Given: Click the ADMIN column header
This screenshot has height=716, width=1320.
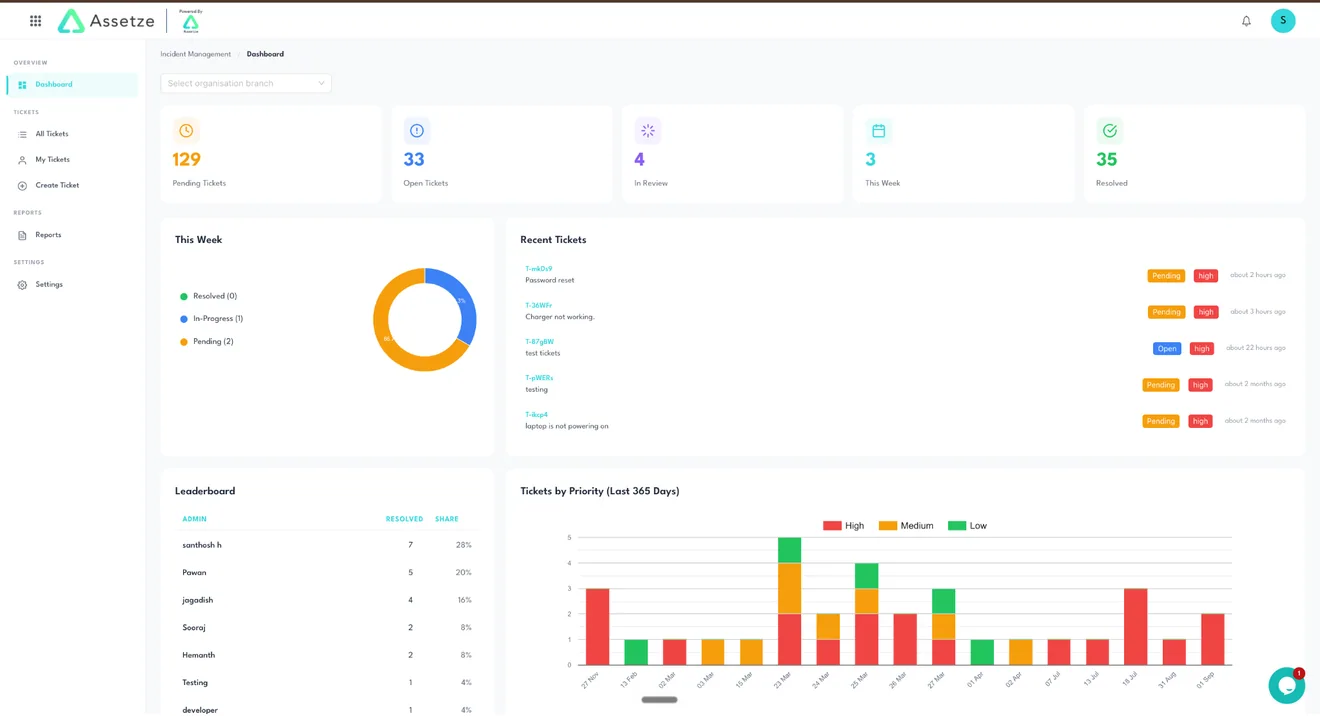Looking at the screenshot, I should click(195, 520).
